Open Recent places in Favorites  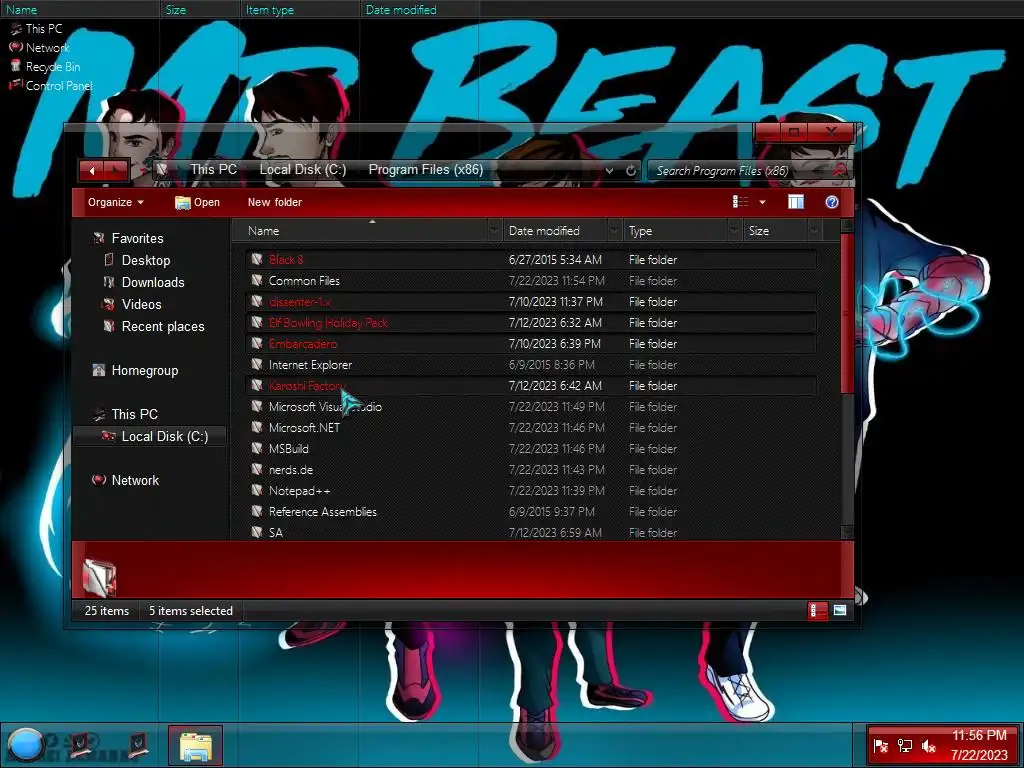point(163,327)
